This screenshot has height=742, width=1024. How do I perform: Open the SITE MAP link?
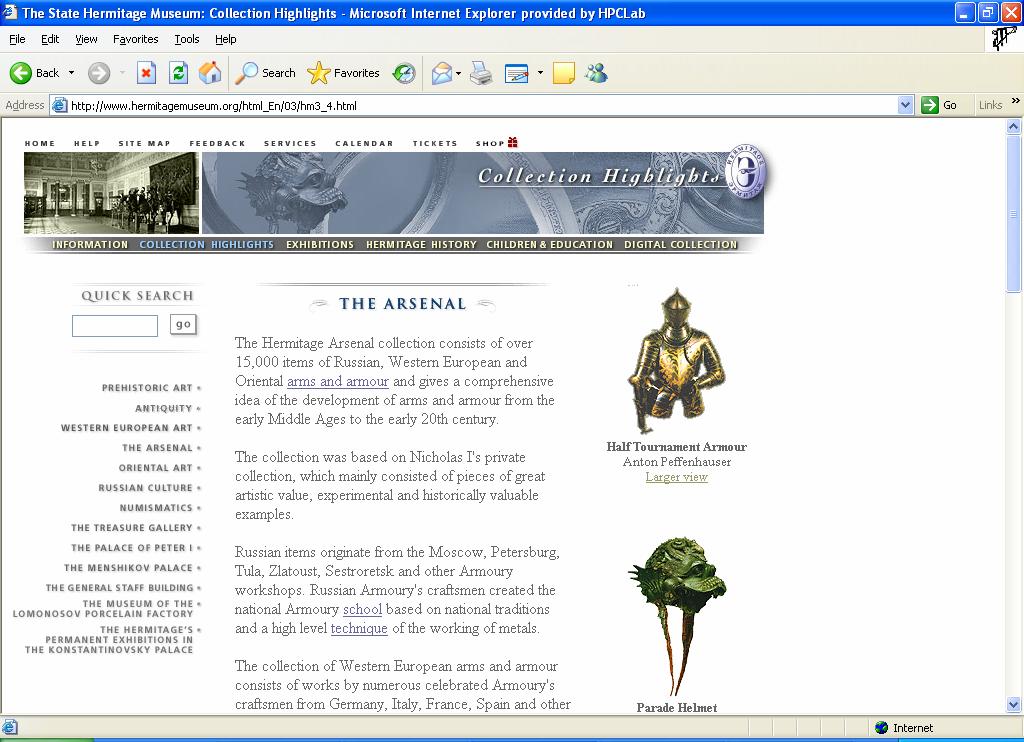point(144,144)
